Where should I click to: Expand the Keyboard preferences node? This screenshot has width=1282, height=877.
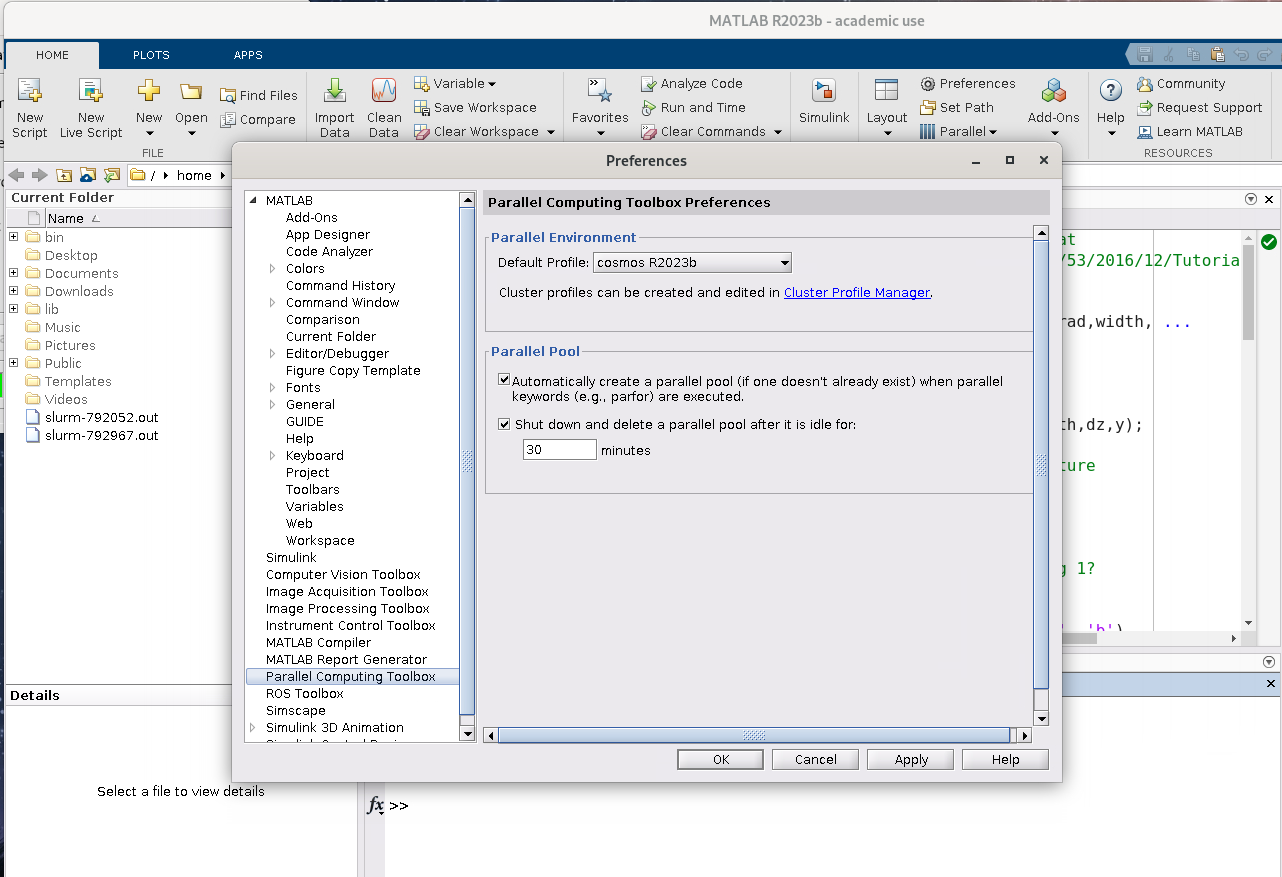click(x=272, y=455)
